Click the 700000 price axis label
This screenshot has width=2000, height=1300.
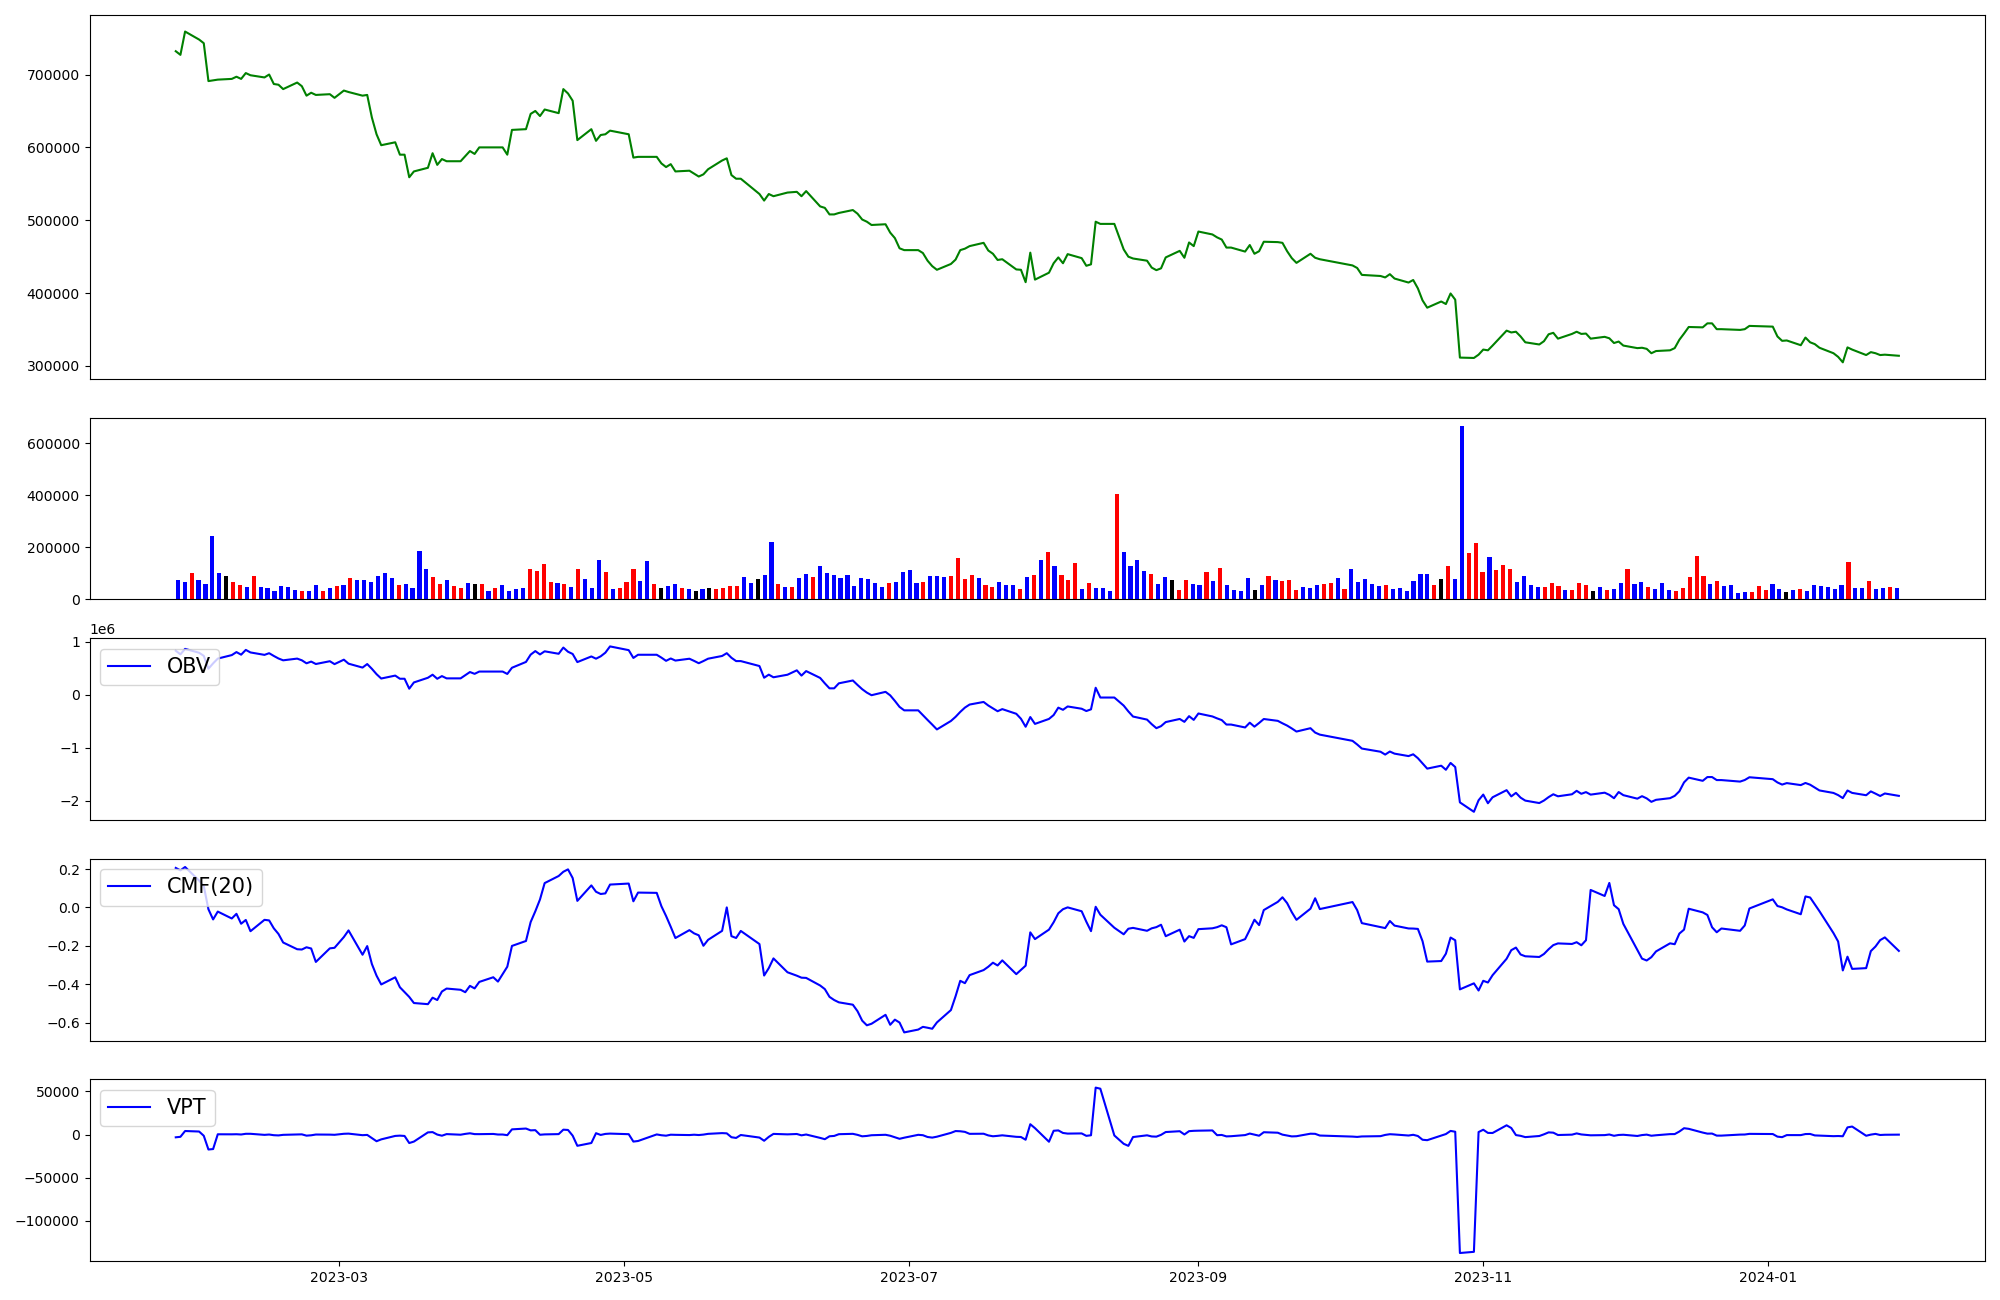52,75
